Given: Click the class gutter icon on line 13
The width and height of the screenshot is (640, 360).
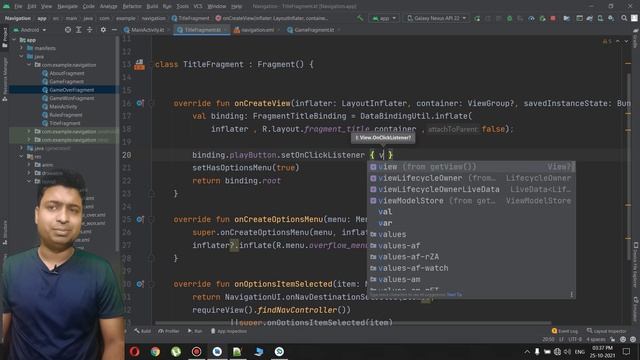Looking at the screenshot, I should (x=140, y=64).
